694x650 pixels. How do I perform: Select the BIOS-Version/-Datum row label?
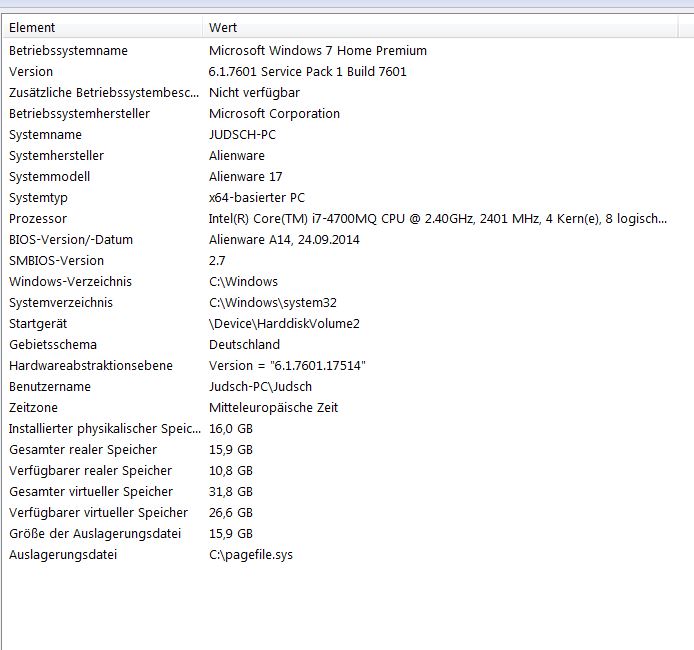pos(71,239)
